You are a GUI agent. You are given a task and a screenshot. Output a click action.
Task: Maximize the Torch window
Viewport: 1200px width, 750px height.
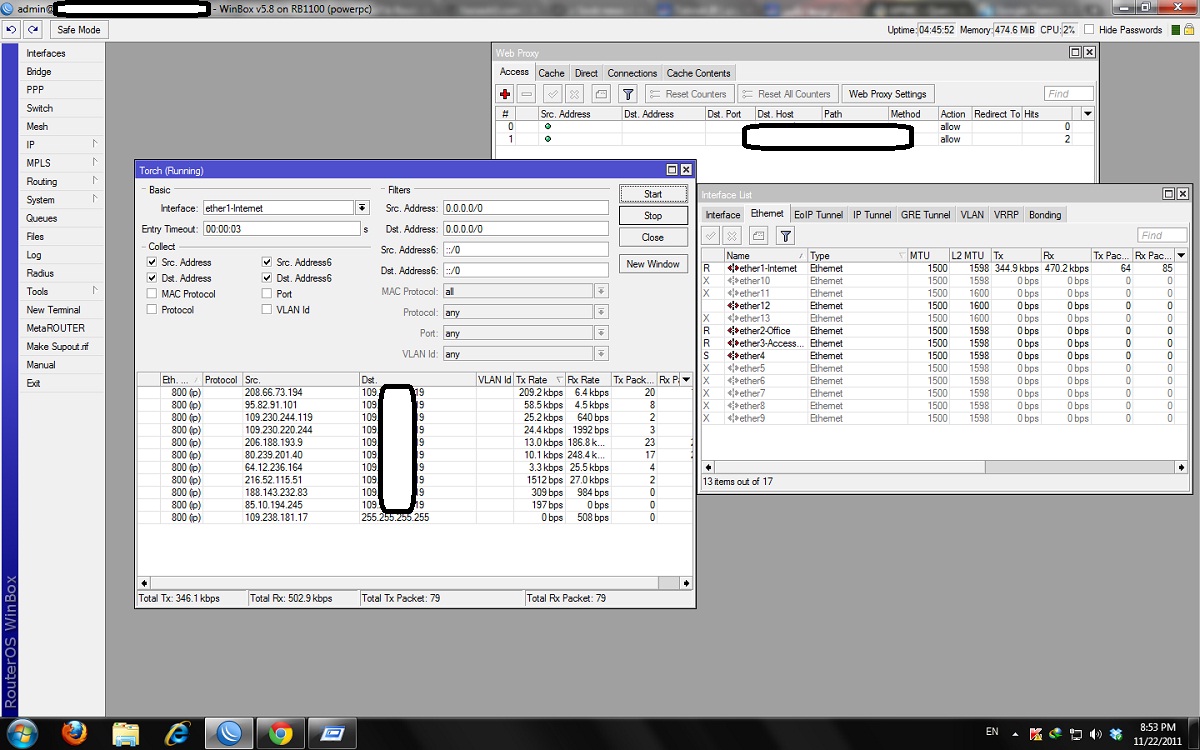672,171
